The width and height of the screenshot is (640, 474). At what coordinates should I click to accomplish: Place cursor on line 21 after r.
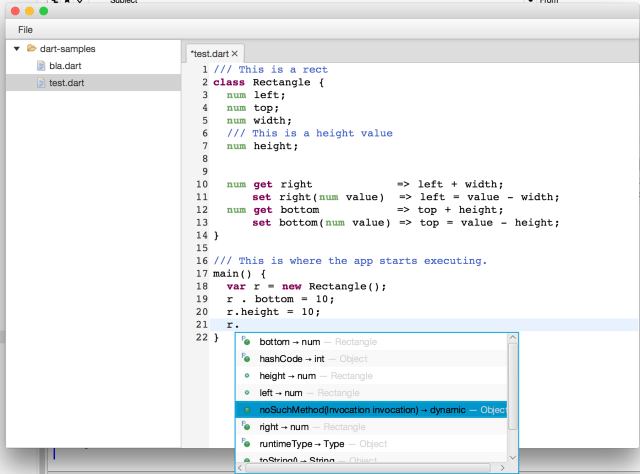(241, 325)
